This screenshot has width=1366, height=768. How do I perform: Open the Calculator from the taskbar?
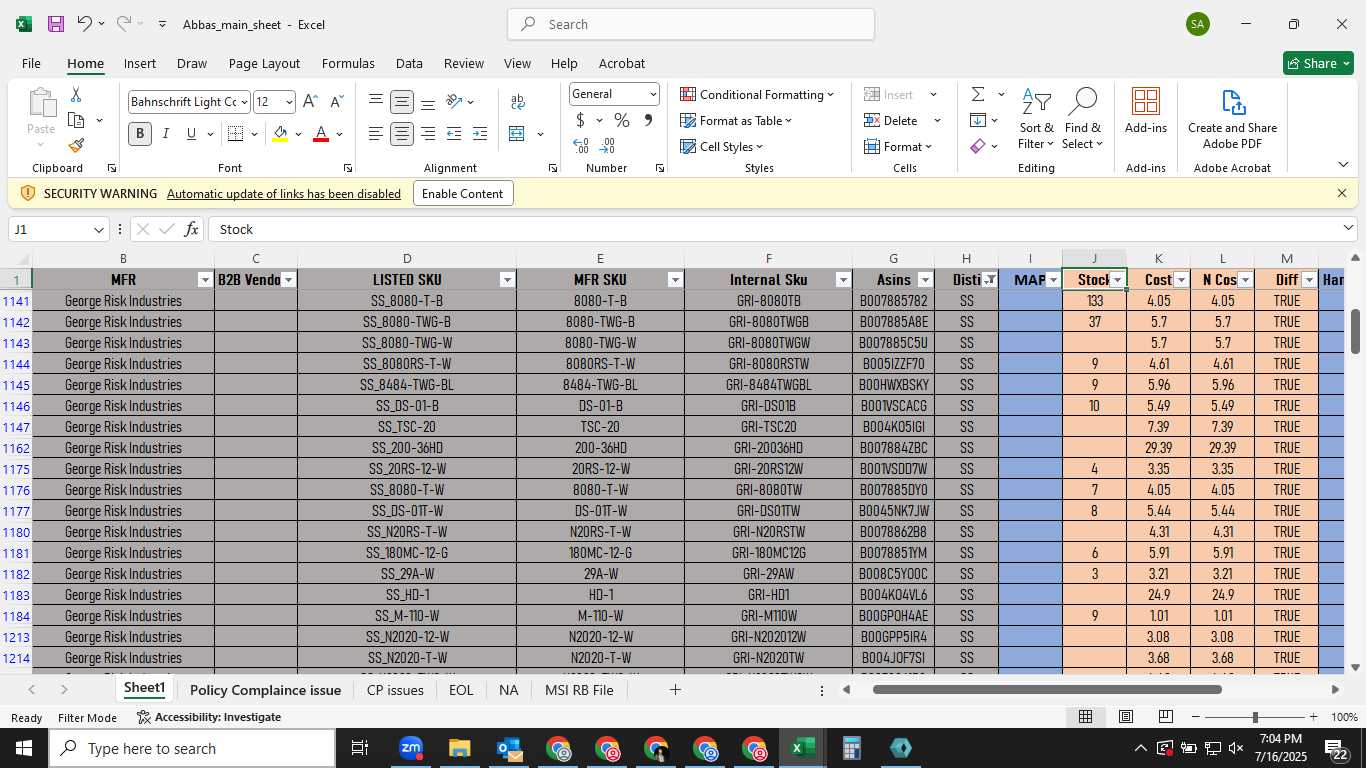pos(852,748)
